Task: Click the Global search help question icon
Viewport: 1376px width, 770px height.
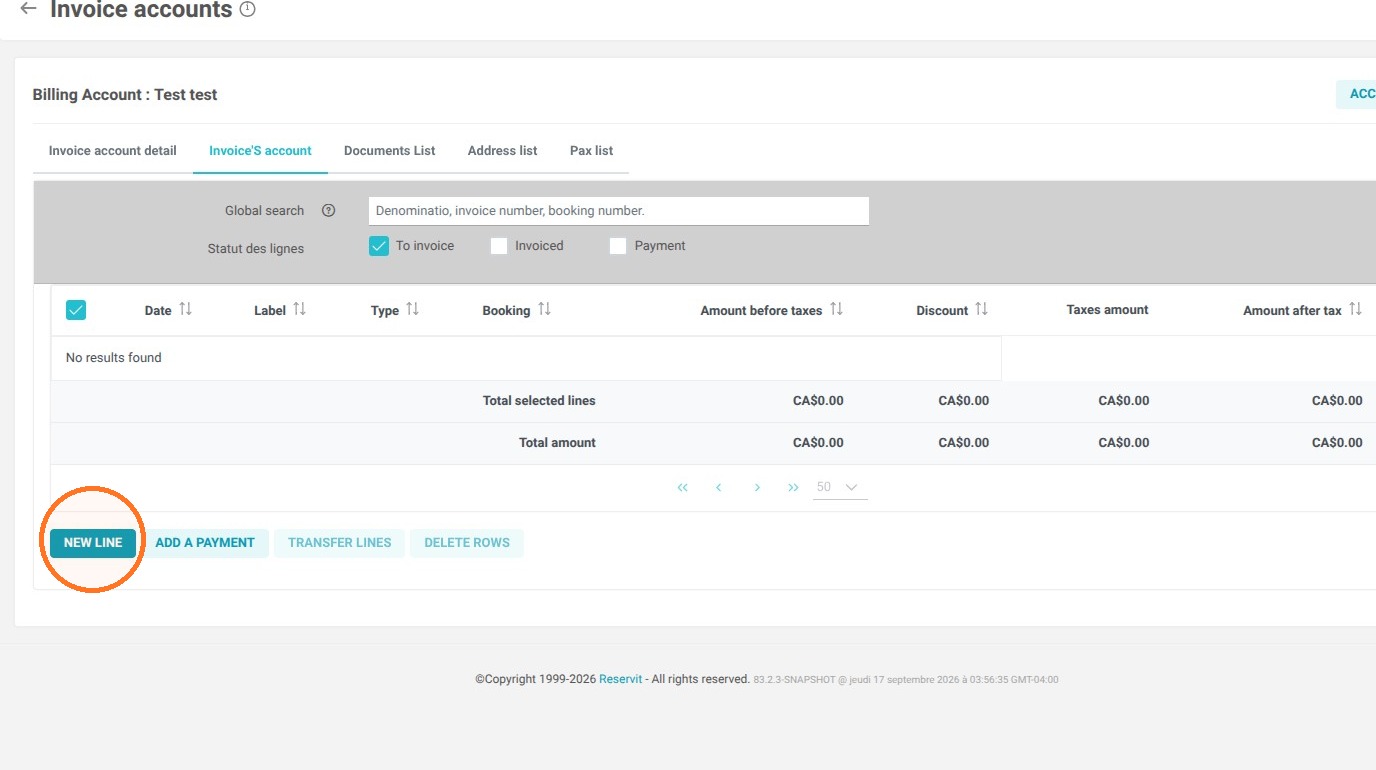Action: 328,211
